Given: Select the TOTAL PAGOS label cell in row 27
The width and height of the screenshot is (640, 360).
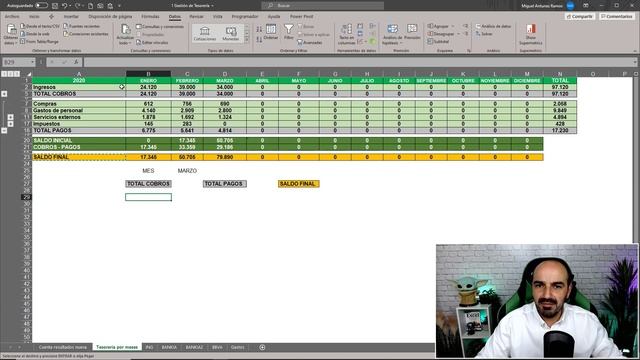Looking at the screenshot, I should (224, 184).
